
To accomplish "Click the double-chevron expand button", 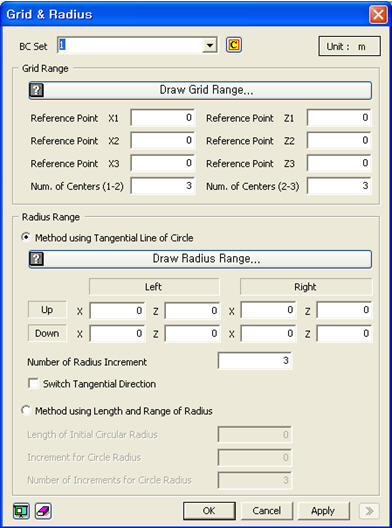I will click(369, 511).
